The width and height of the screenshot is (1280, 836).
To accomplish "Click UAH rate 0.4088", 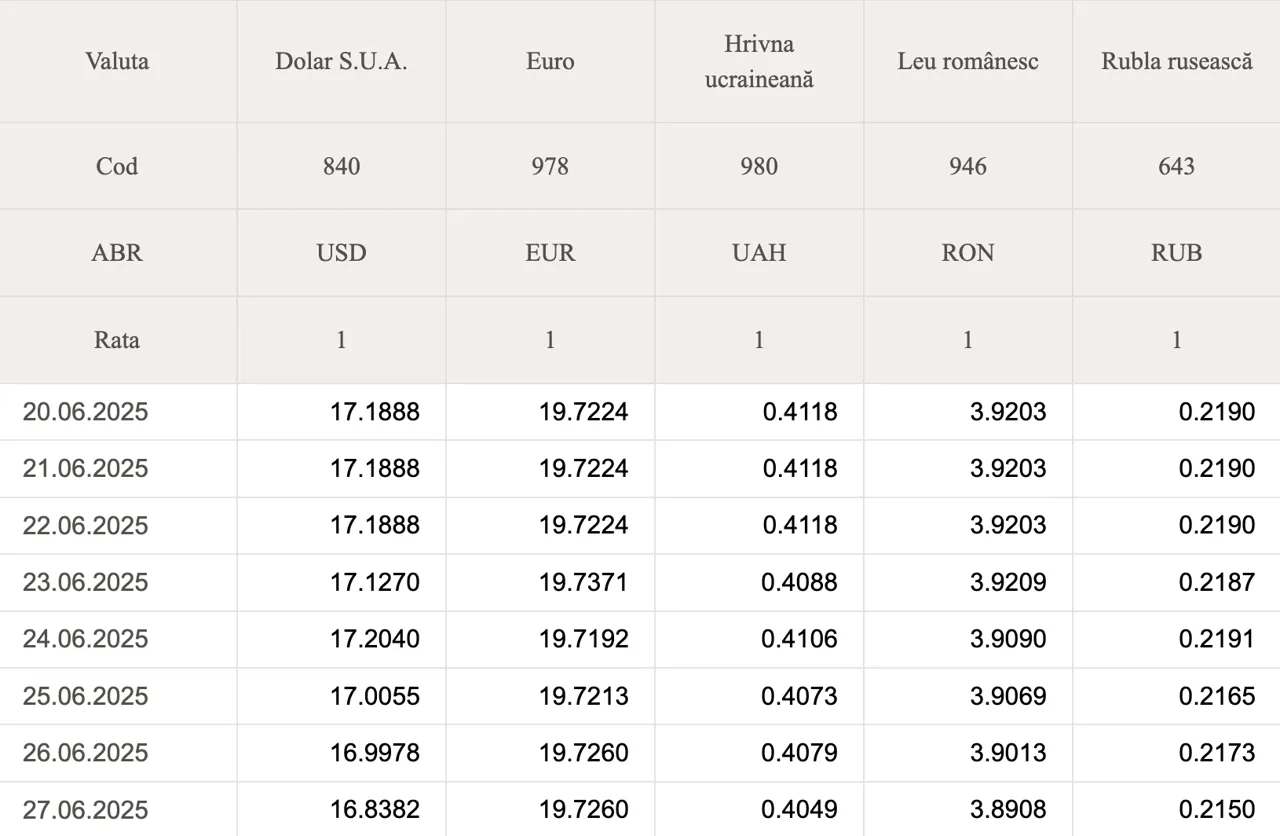I will coord(799,582).
